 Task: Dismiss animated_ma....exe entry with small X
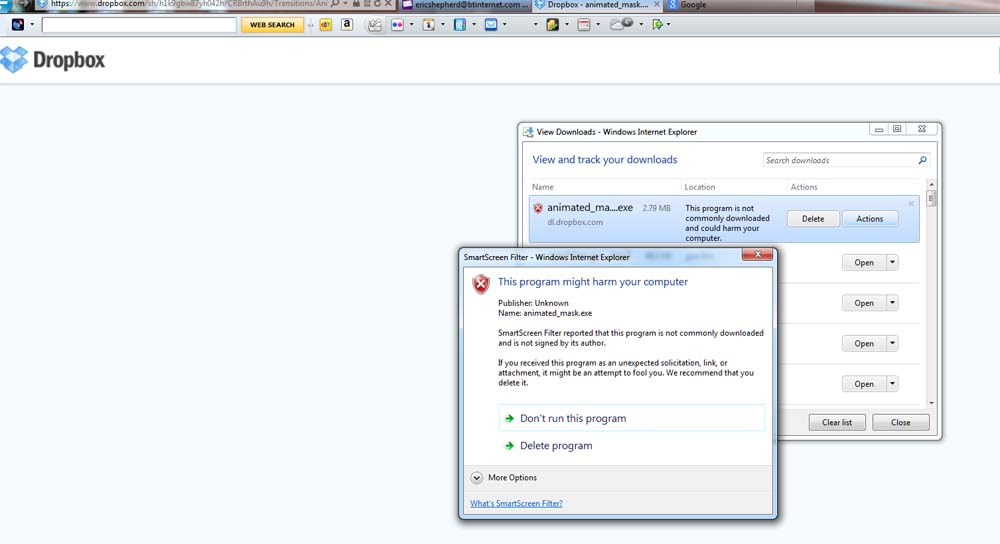(x=911, y=203)
